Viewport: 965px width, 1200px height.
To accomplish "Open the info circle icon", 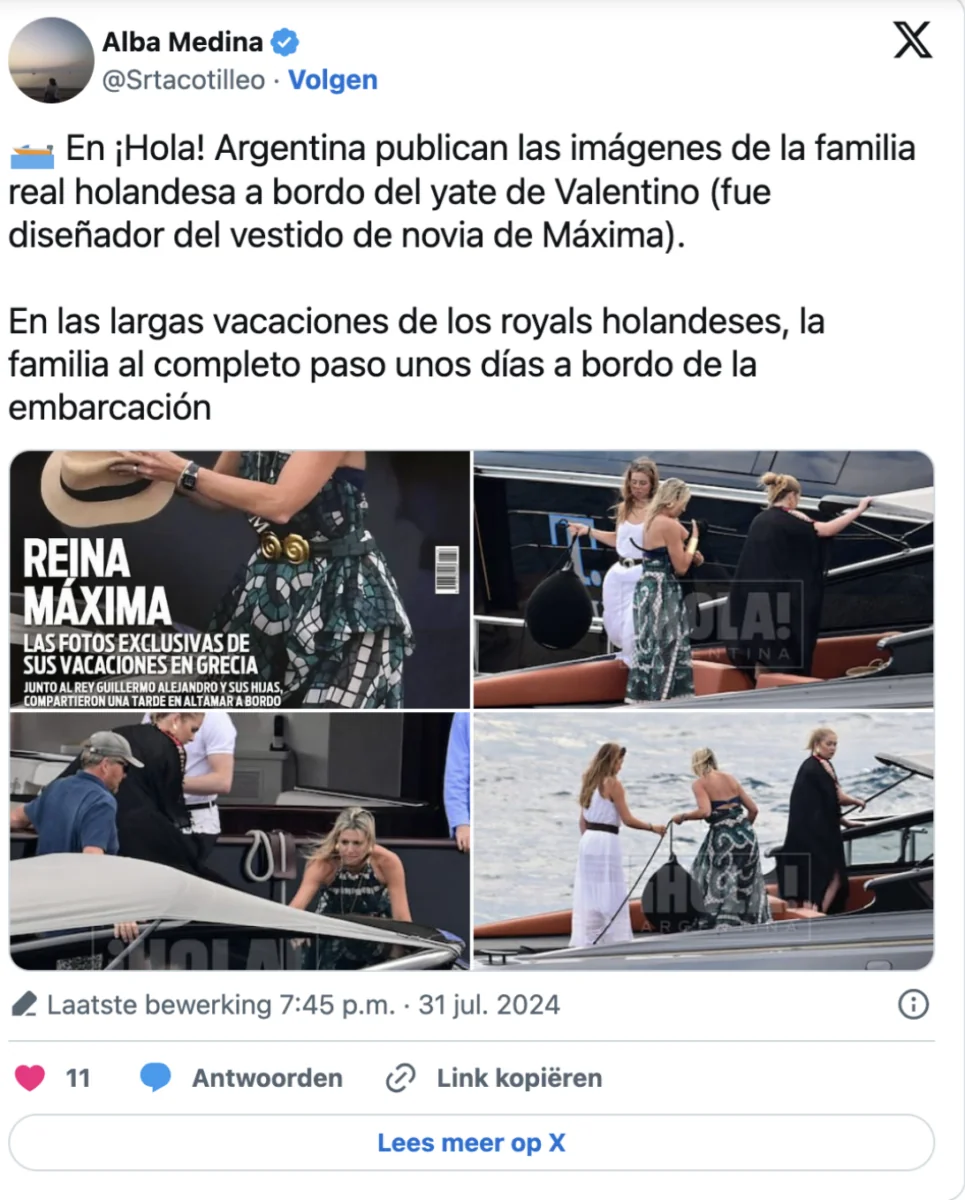I will (913, 1005).
